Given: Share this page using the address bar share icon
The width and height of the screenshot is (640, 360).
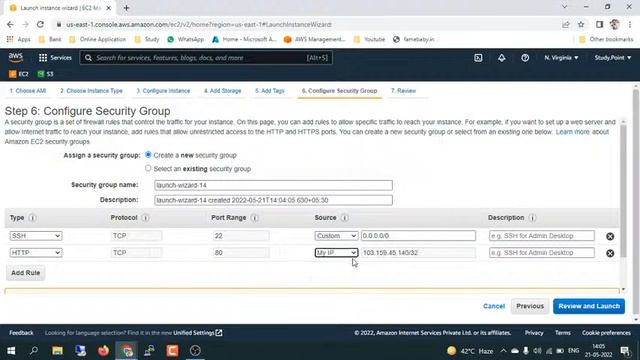Looking at the screenshot, I should pos(566,24).
